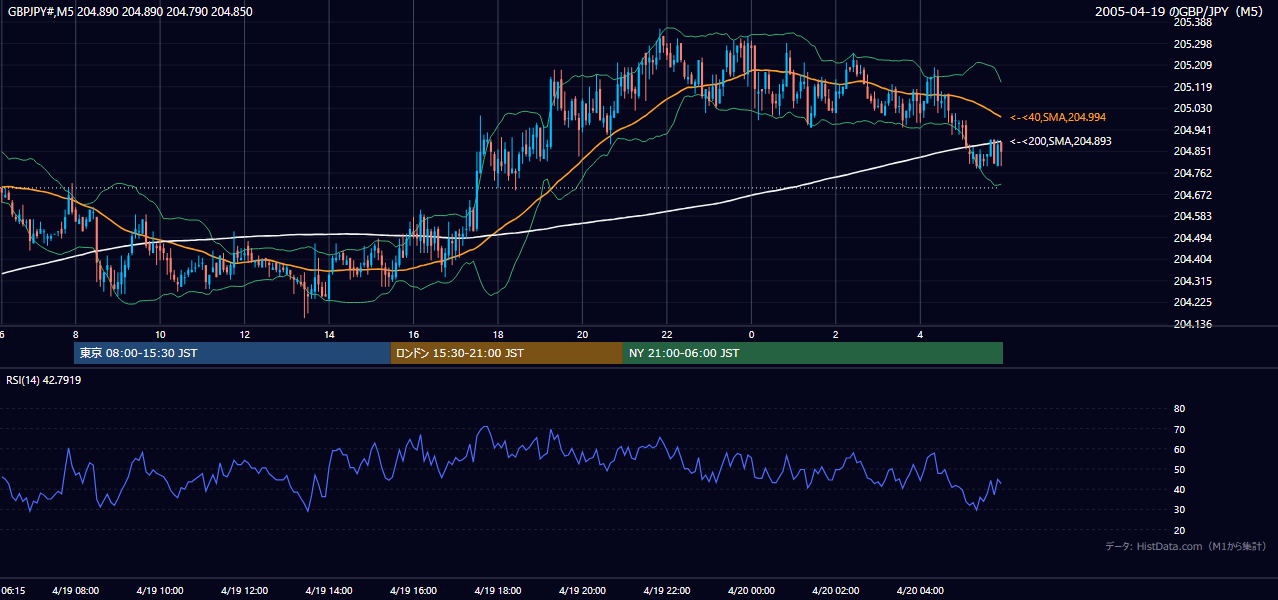Click RSI scale level 60

click(x=1179, y=449)
